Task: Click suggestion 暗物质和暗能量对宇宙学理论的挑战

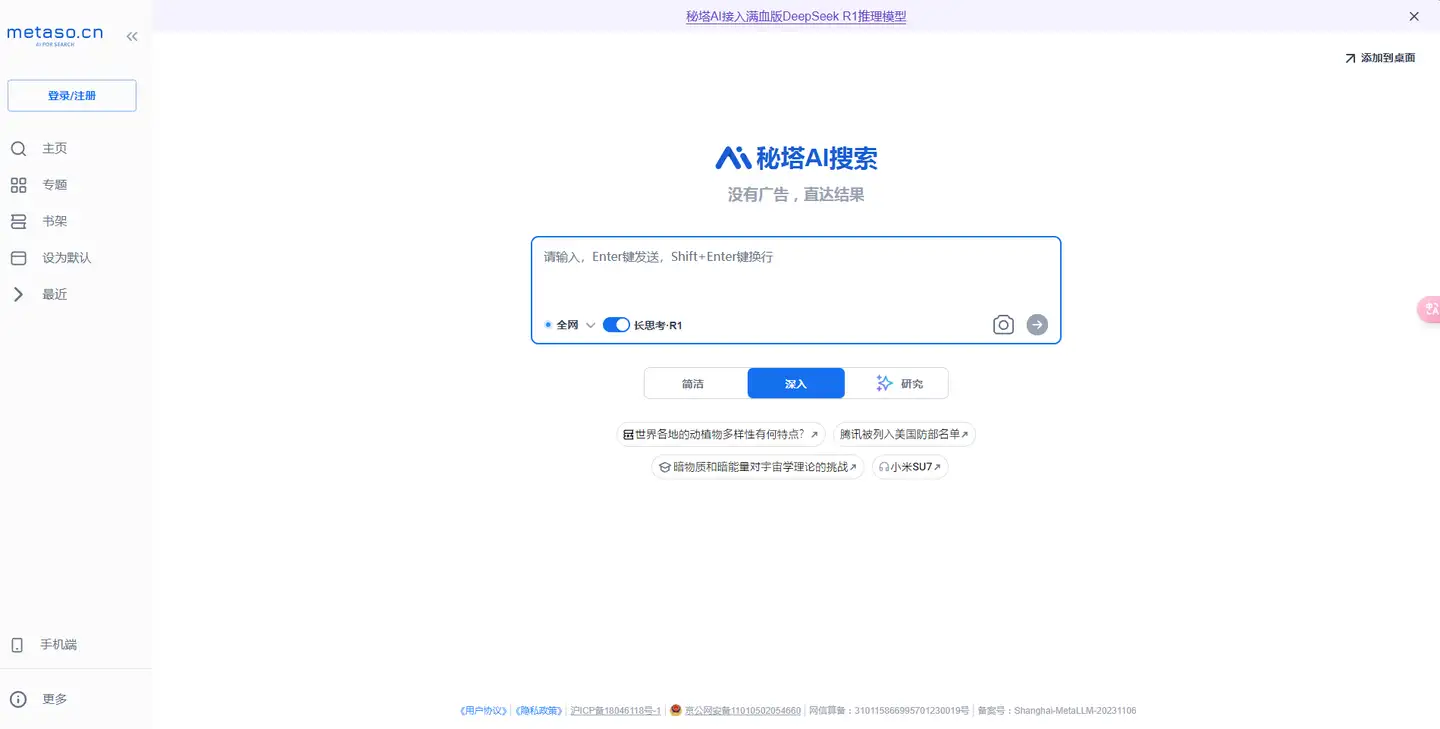Action: coord(757,467)
